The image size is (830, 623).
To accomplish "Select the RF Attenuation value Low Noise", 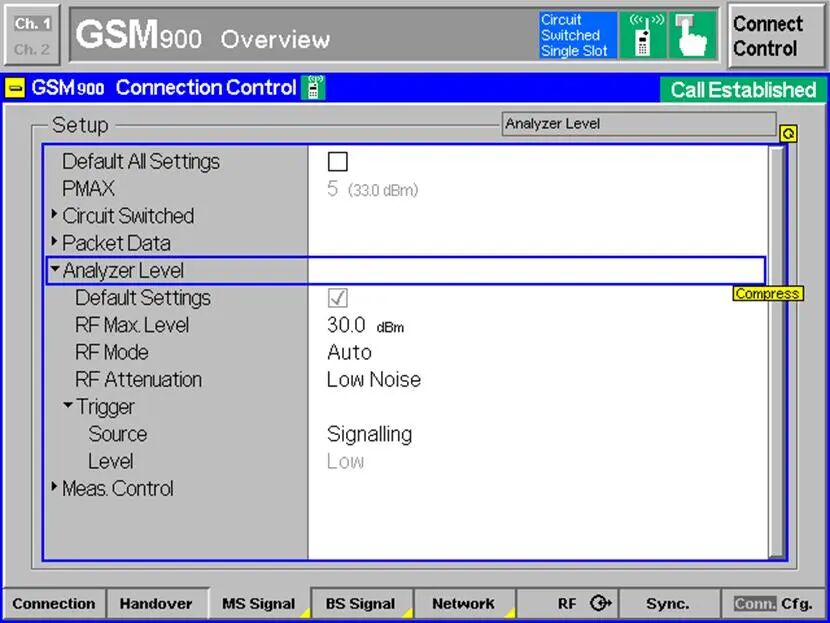I will [374, 380].
